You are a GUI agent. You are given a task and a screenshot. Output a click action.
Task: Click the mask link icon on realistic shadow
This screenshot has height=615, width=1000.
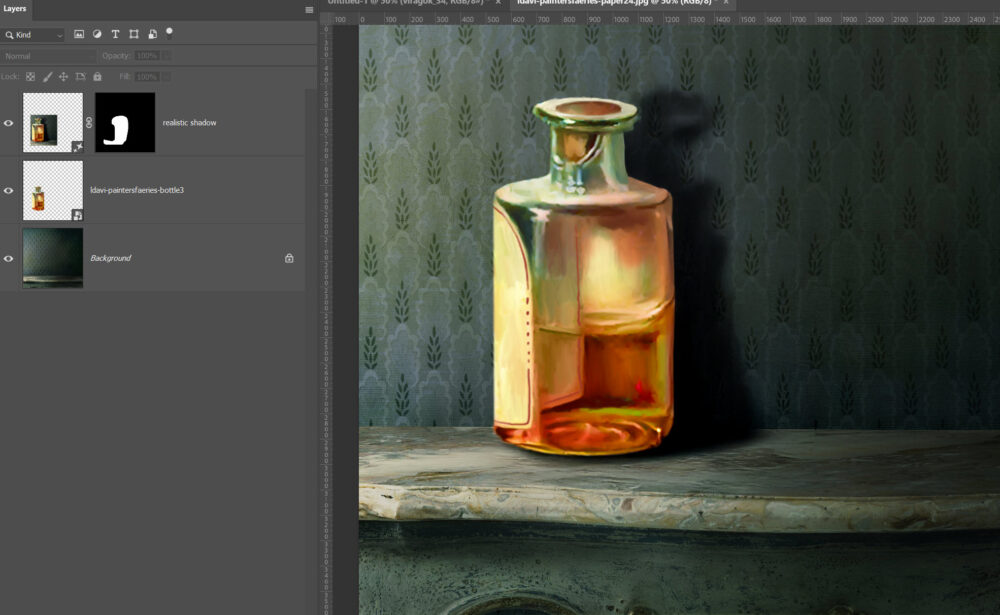coord(89,122)
